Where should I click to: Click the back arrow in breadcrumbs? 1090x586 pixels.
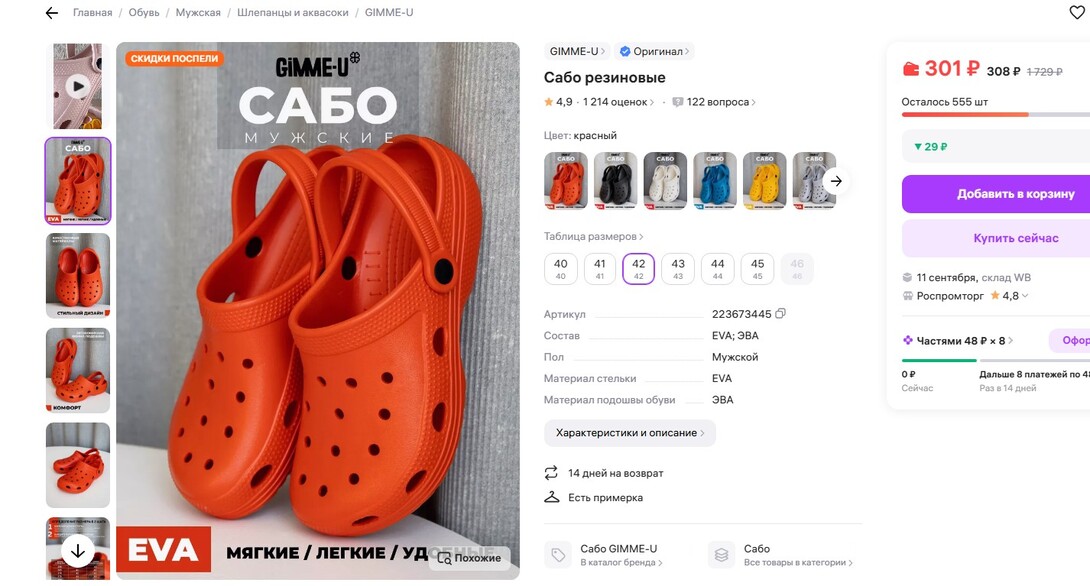tap(52, 13)
